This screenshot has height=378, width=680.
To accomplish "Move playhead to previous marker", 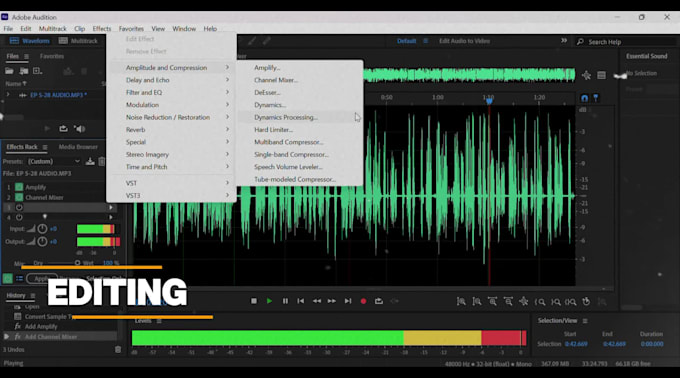I will coord(301,301).
